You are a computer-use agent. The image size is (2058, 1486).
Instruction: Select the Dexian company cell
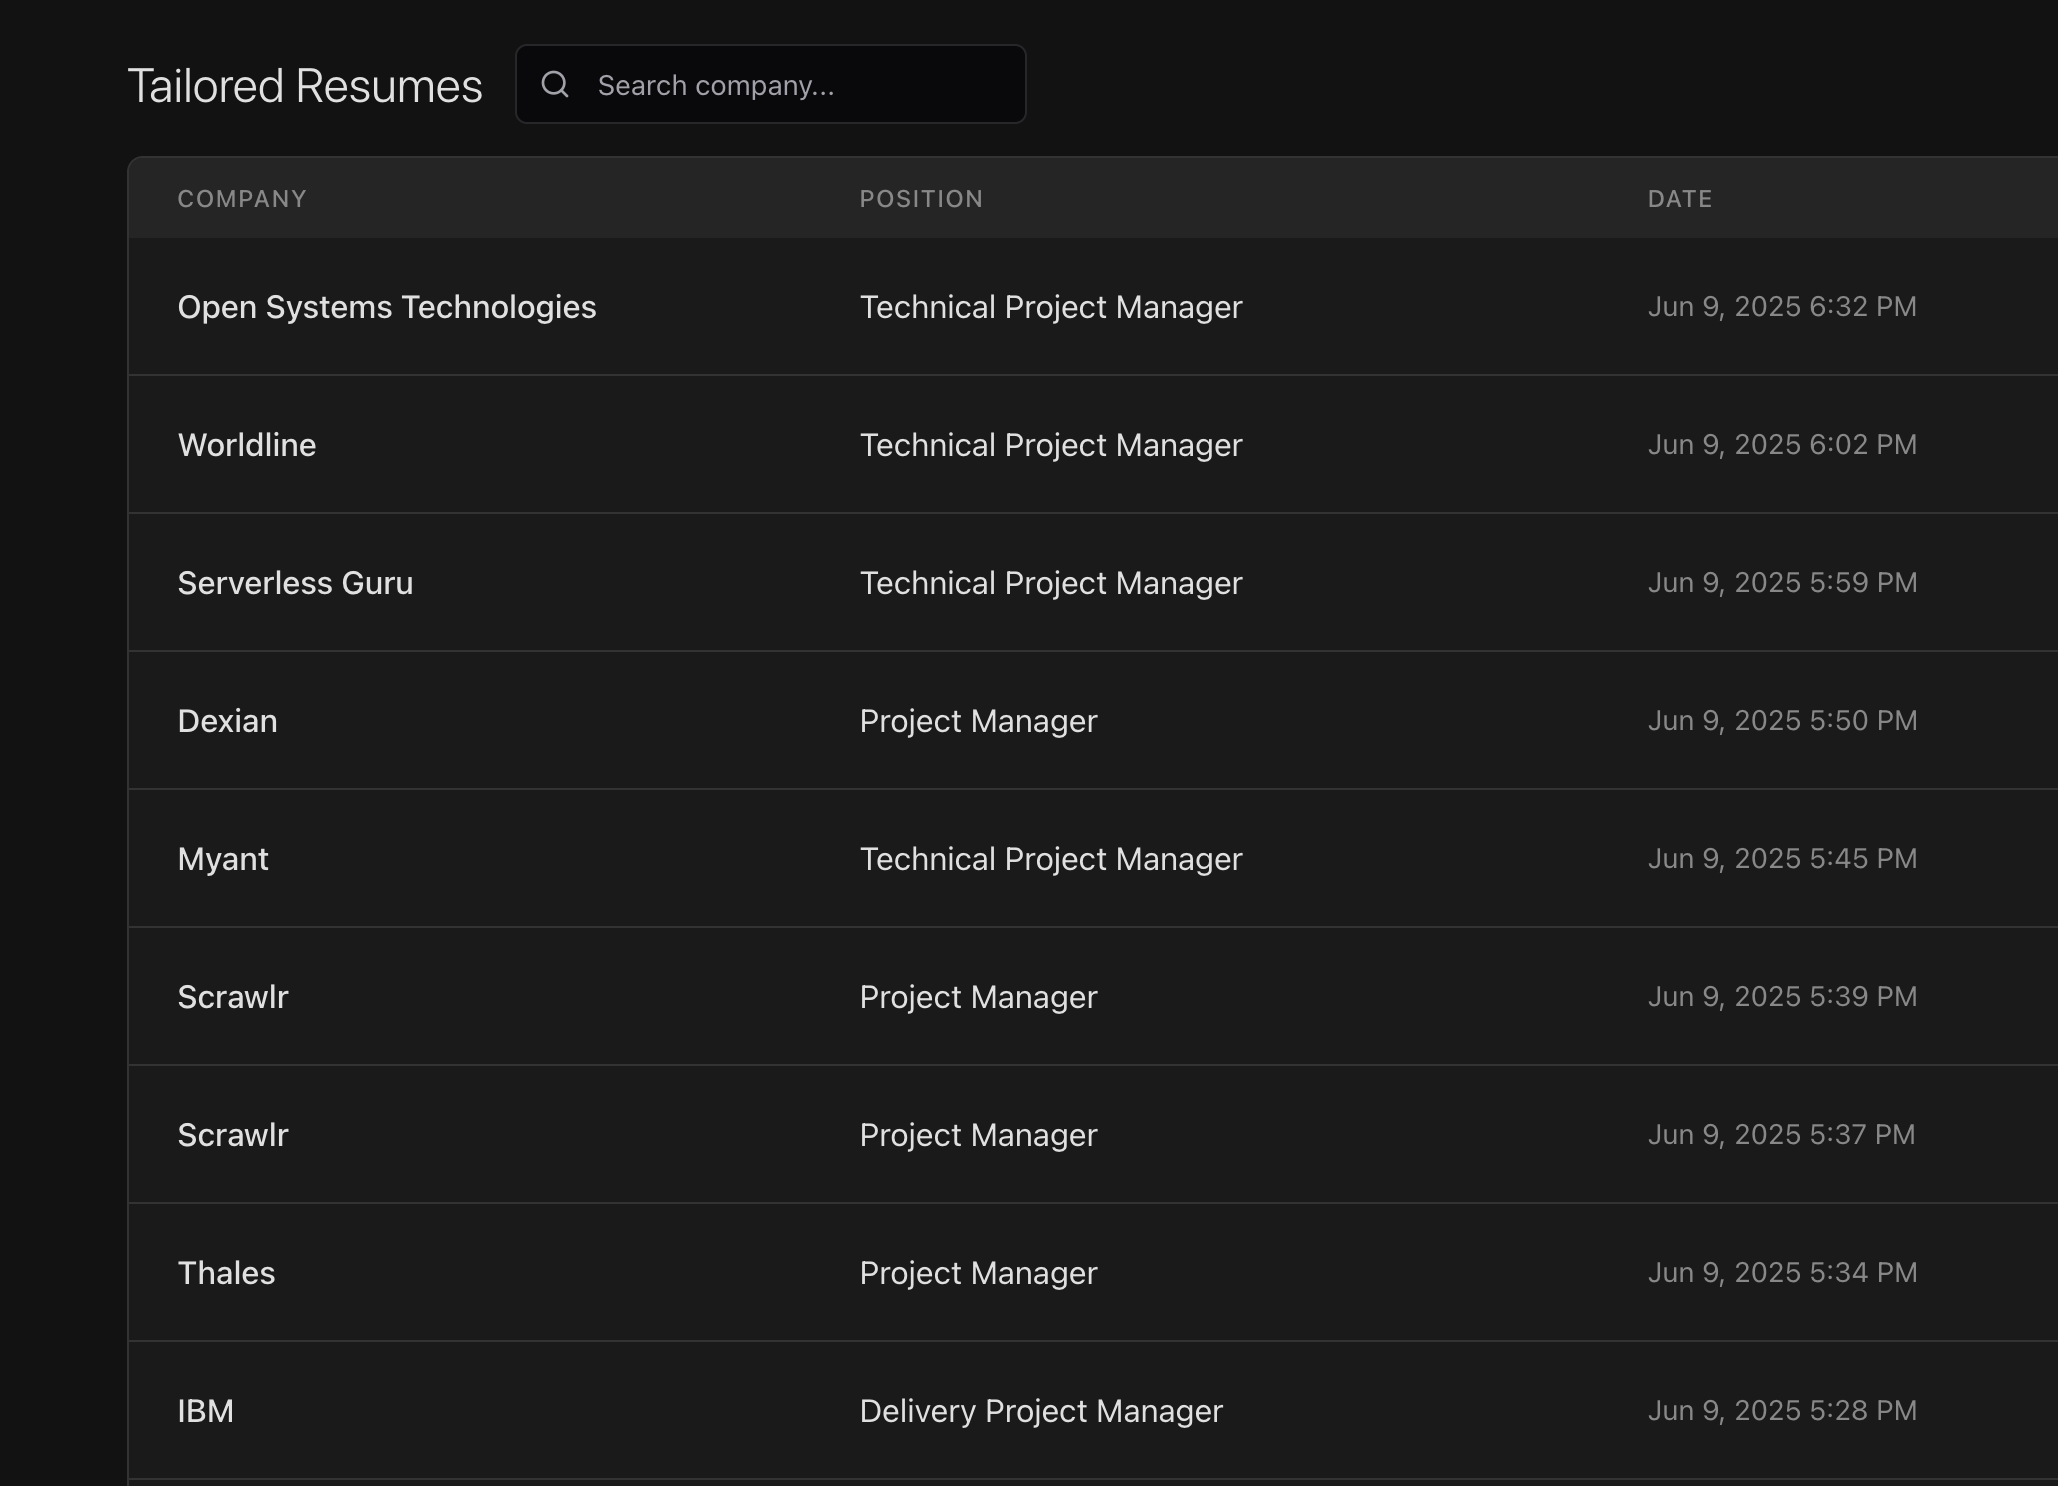(227, 720)
